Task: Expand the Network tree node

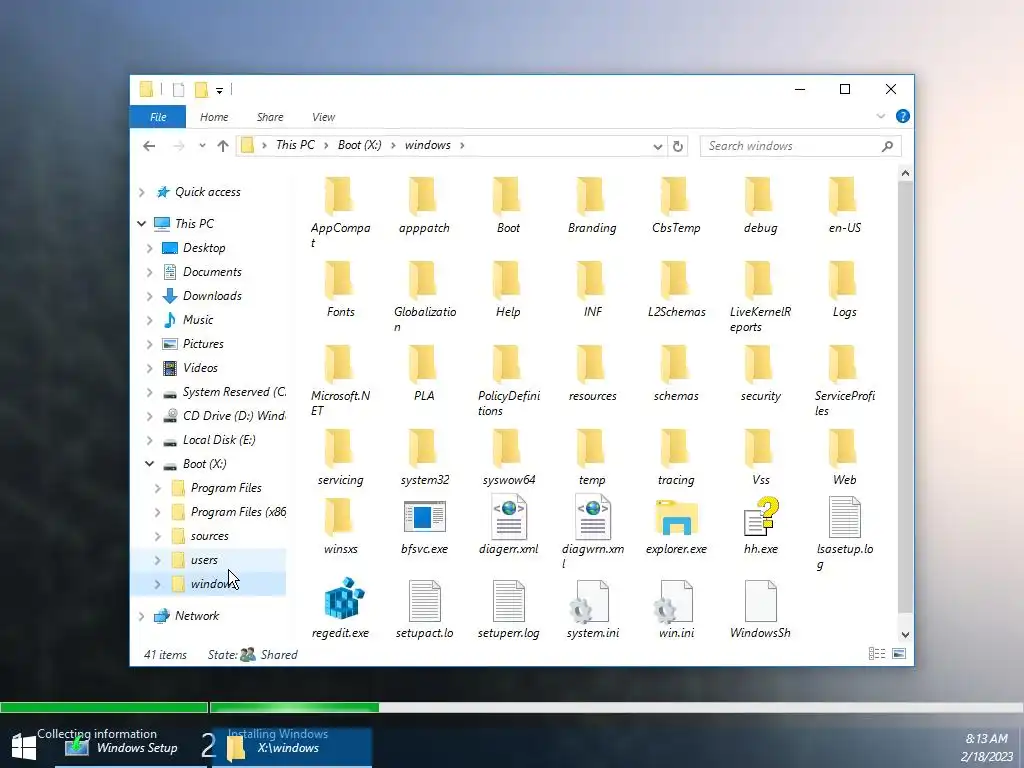Action: pyautogui.click(x=142, y=616)
